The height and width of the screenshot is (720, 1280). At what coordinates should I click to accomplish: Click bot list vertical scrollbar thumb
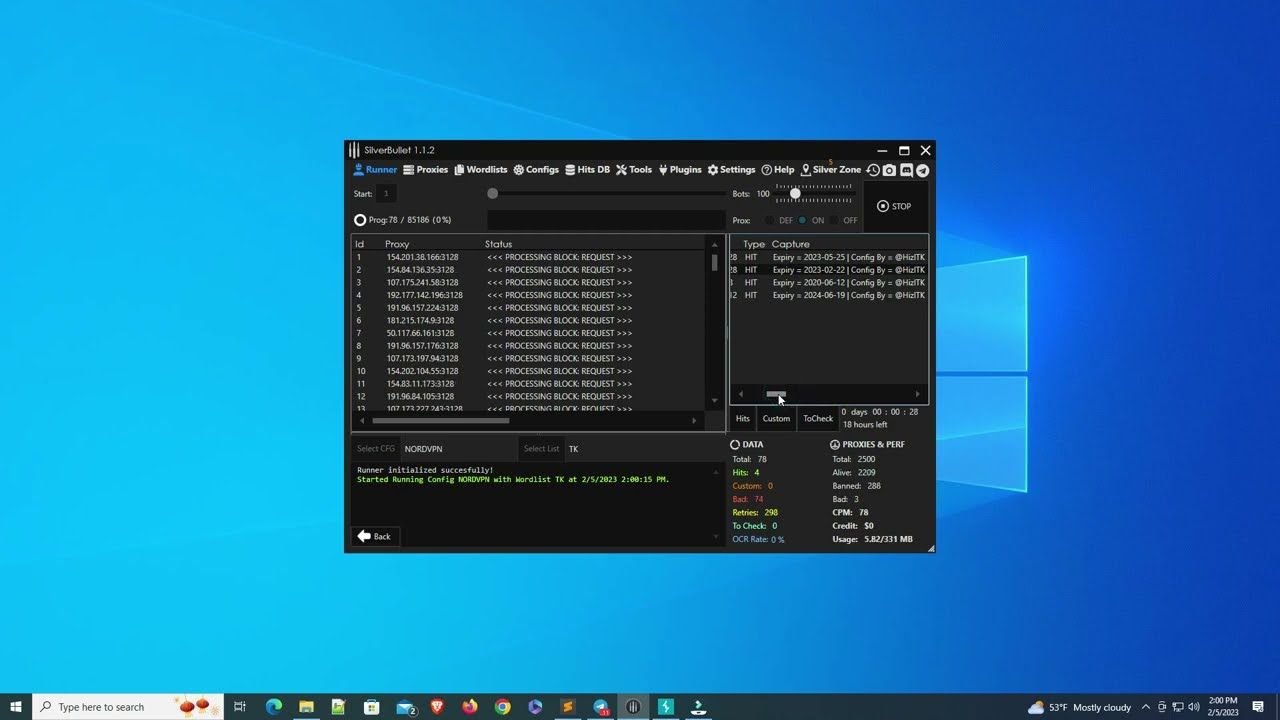[x=714, y=262]
